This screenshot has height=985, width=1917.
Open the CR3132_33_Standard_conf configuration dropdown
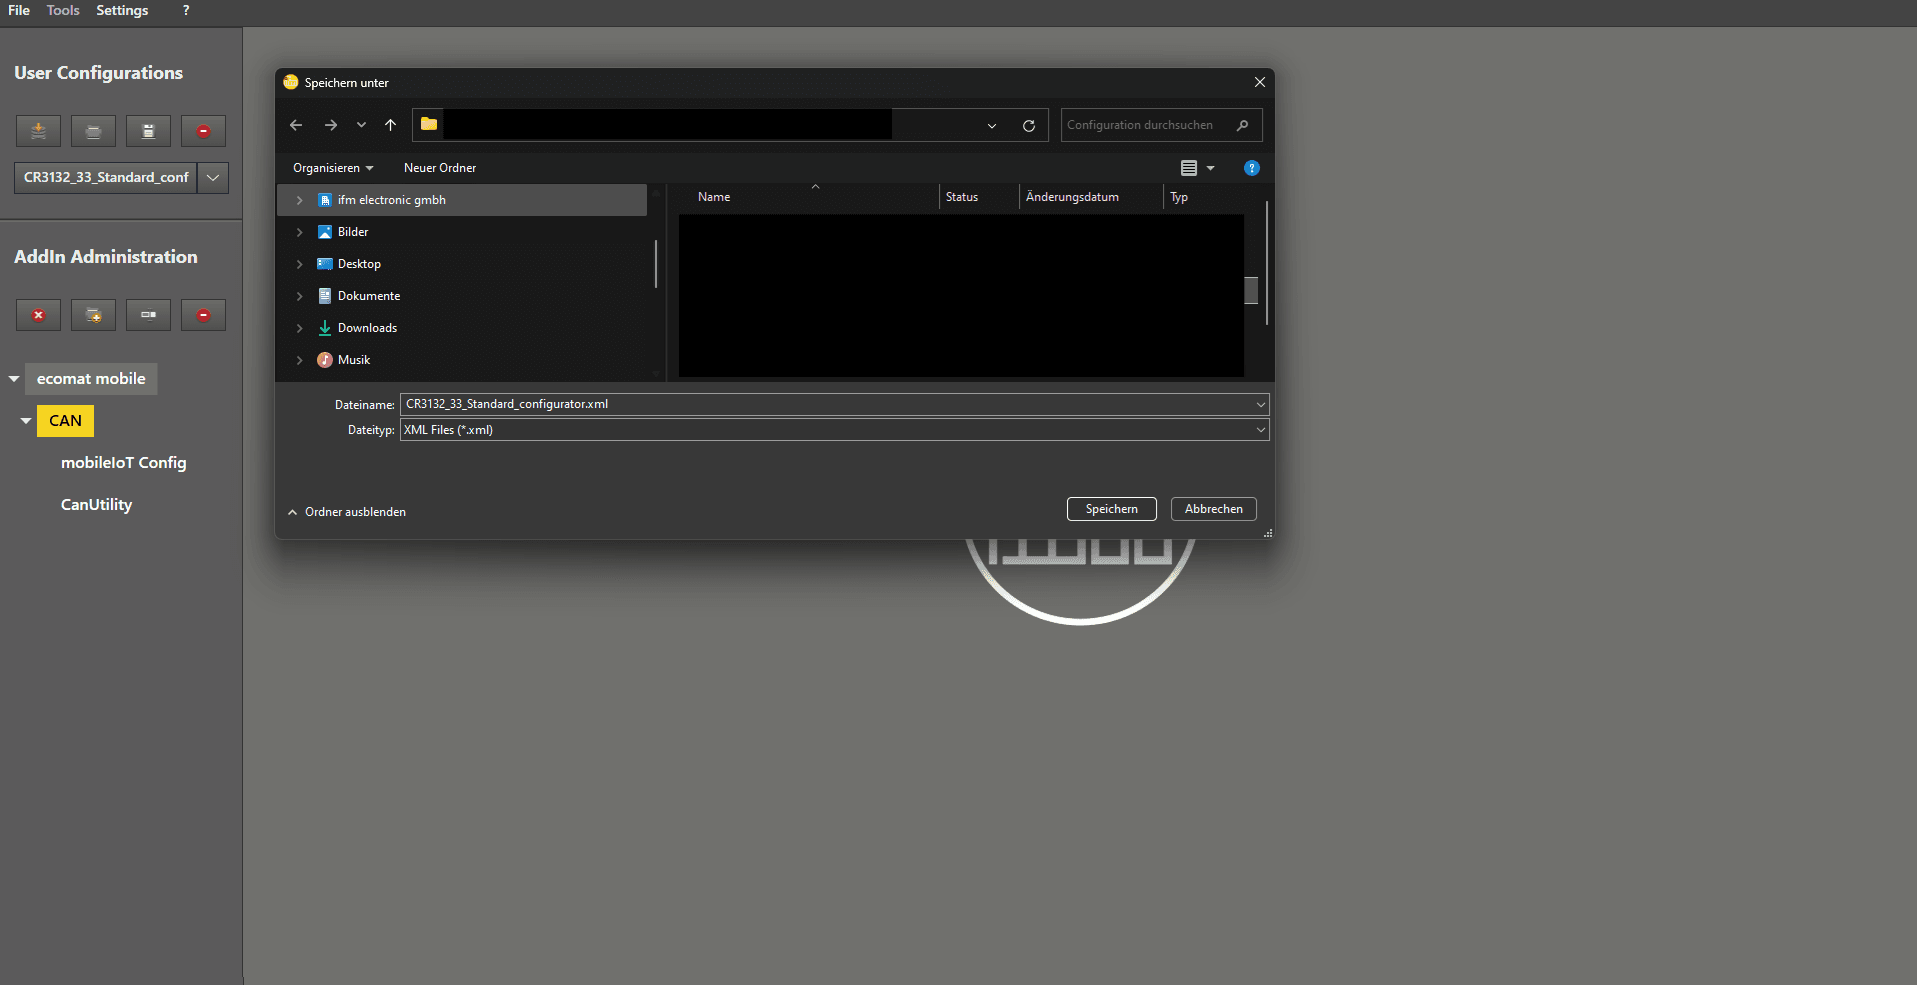click(213, 178)
